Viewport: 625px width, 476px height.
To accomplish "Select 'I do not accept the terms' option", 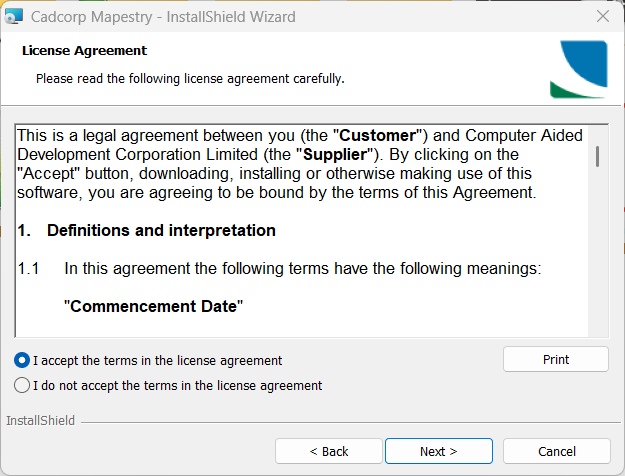I will [22, 385].
